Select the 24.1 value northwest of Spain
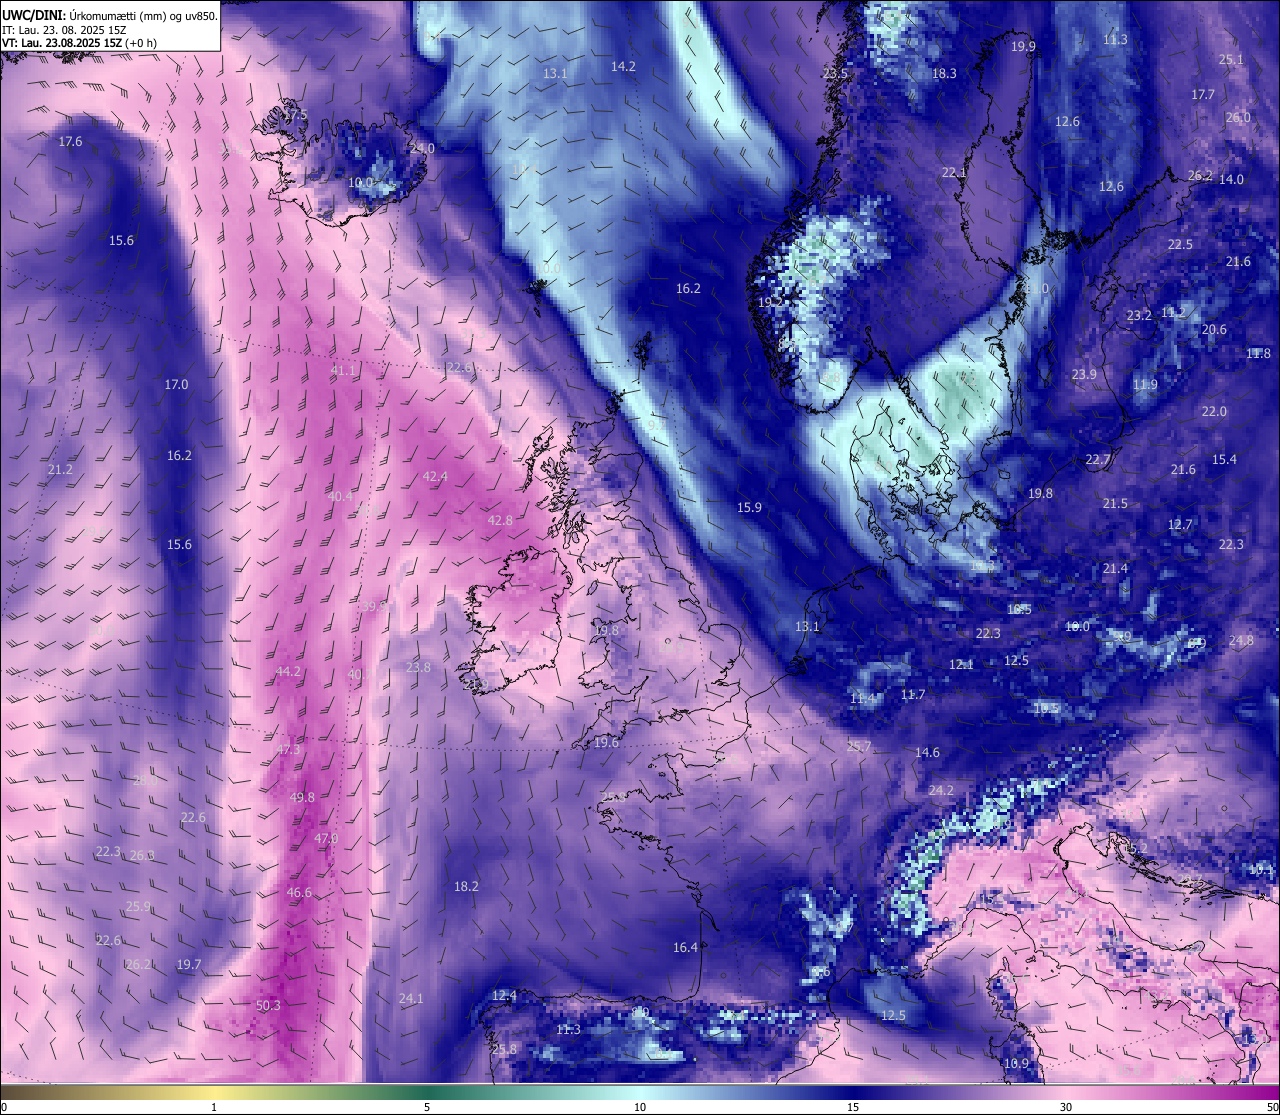Image resolution: width=1280 pixels, height=1115 pixels. coord(411,999)
